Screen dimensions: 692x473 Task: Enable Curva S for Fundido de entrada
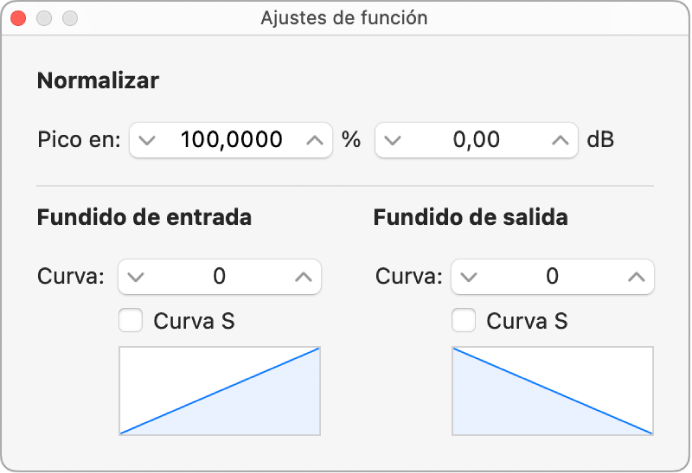pos(130,321)
